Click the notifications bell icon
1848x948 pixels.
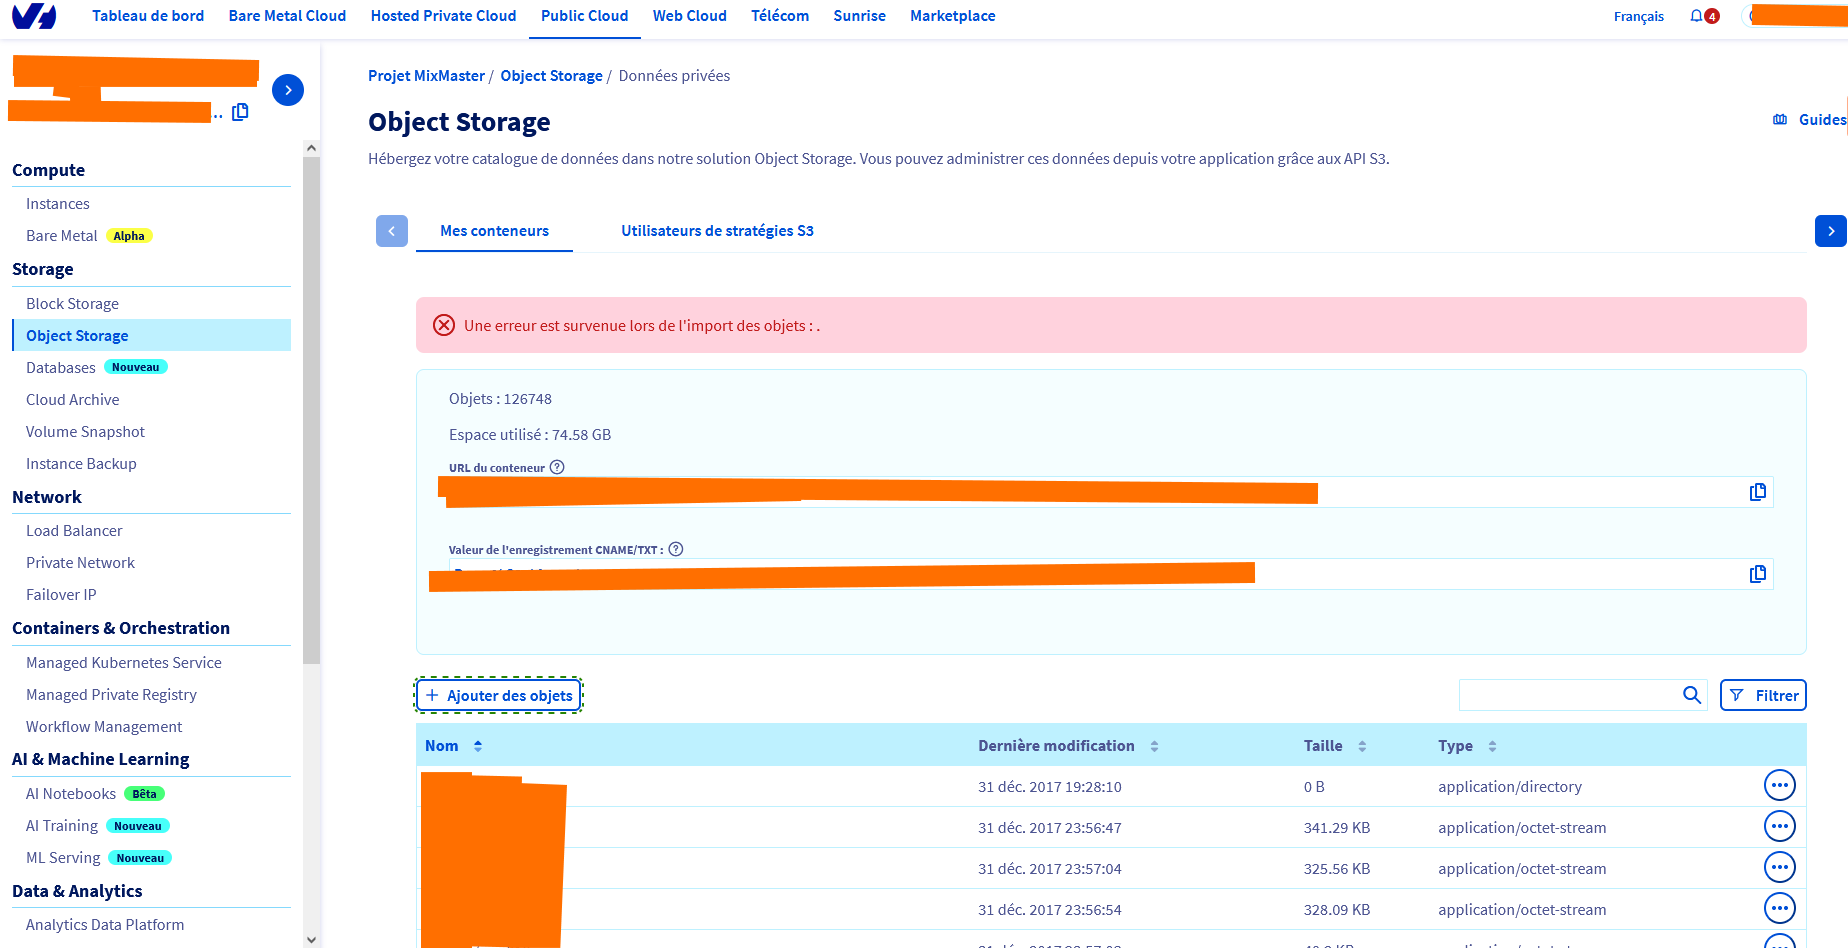(x=1697, y=16)
